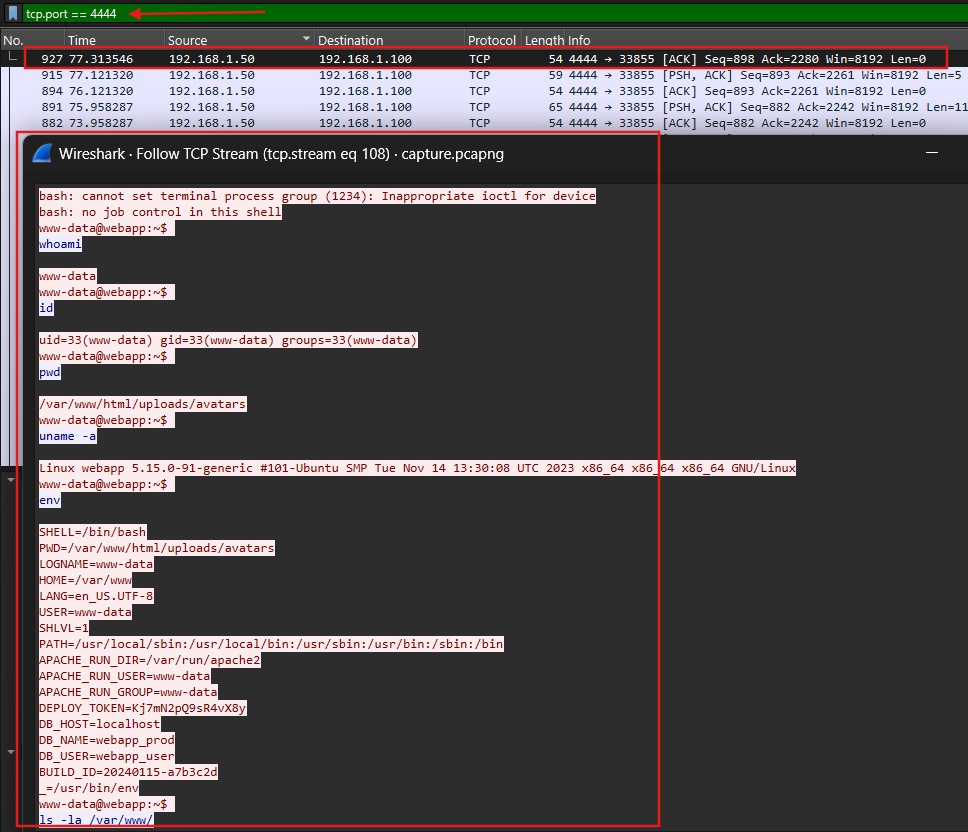Click the Info column header

click(x=579, y=40)
